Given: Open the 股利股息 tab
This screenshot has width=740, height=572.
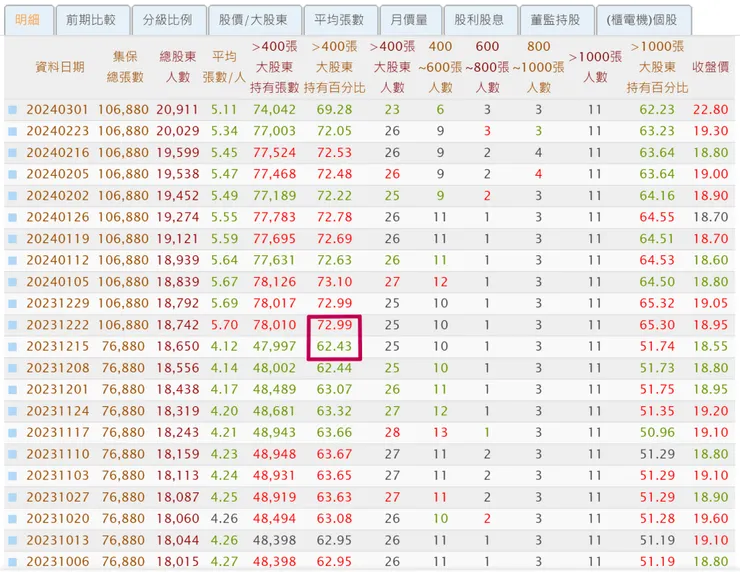Looking at the screenshot, I should (x=480, y=20).
